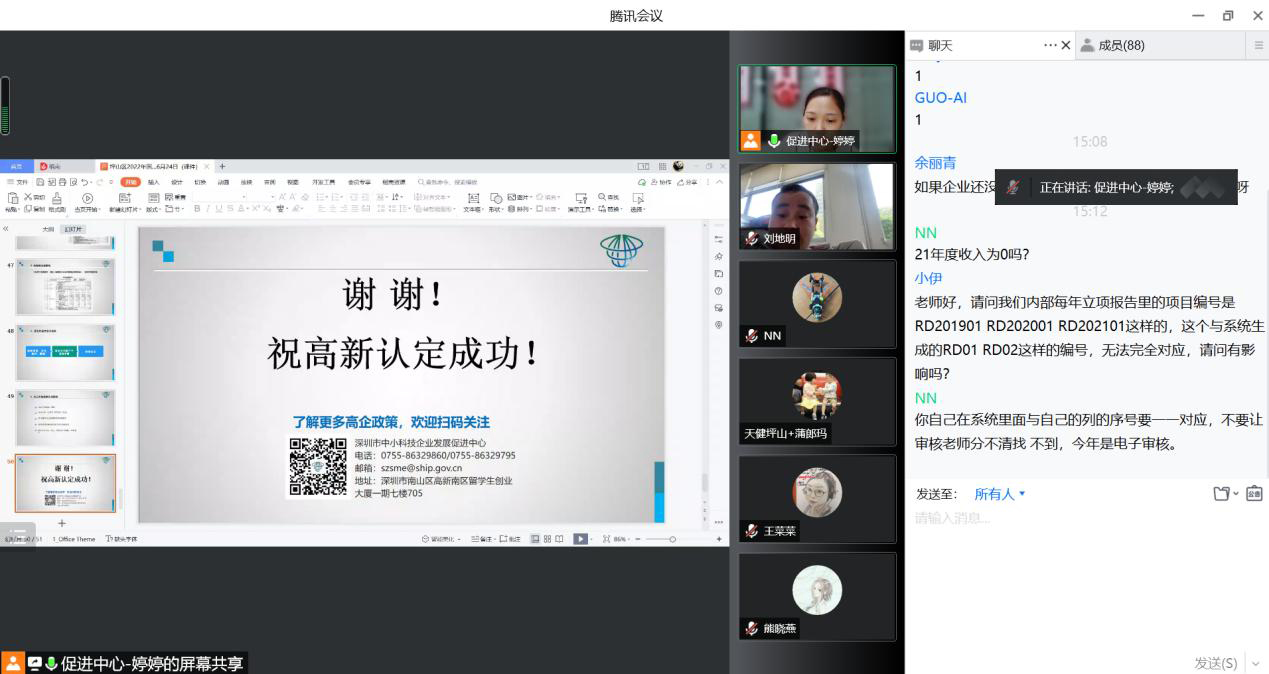Click the 余丽青 sender name in chat
The height and width of the screenshot is (674, 1269).
[x=935, y=162]
